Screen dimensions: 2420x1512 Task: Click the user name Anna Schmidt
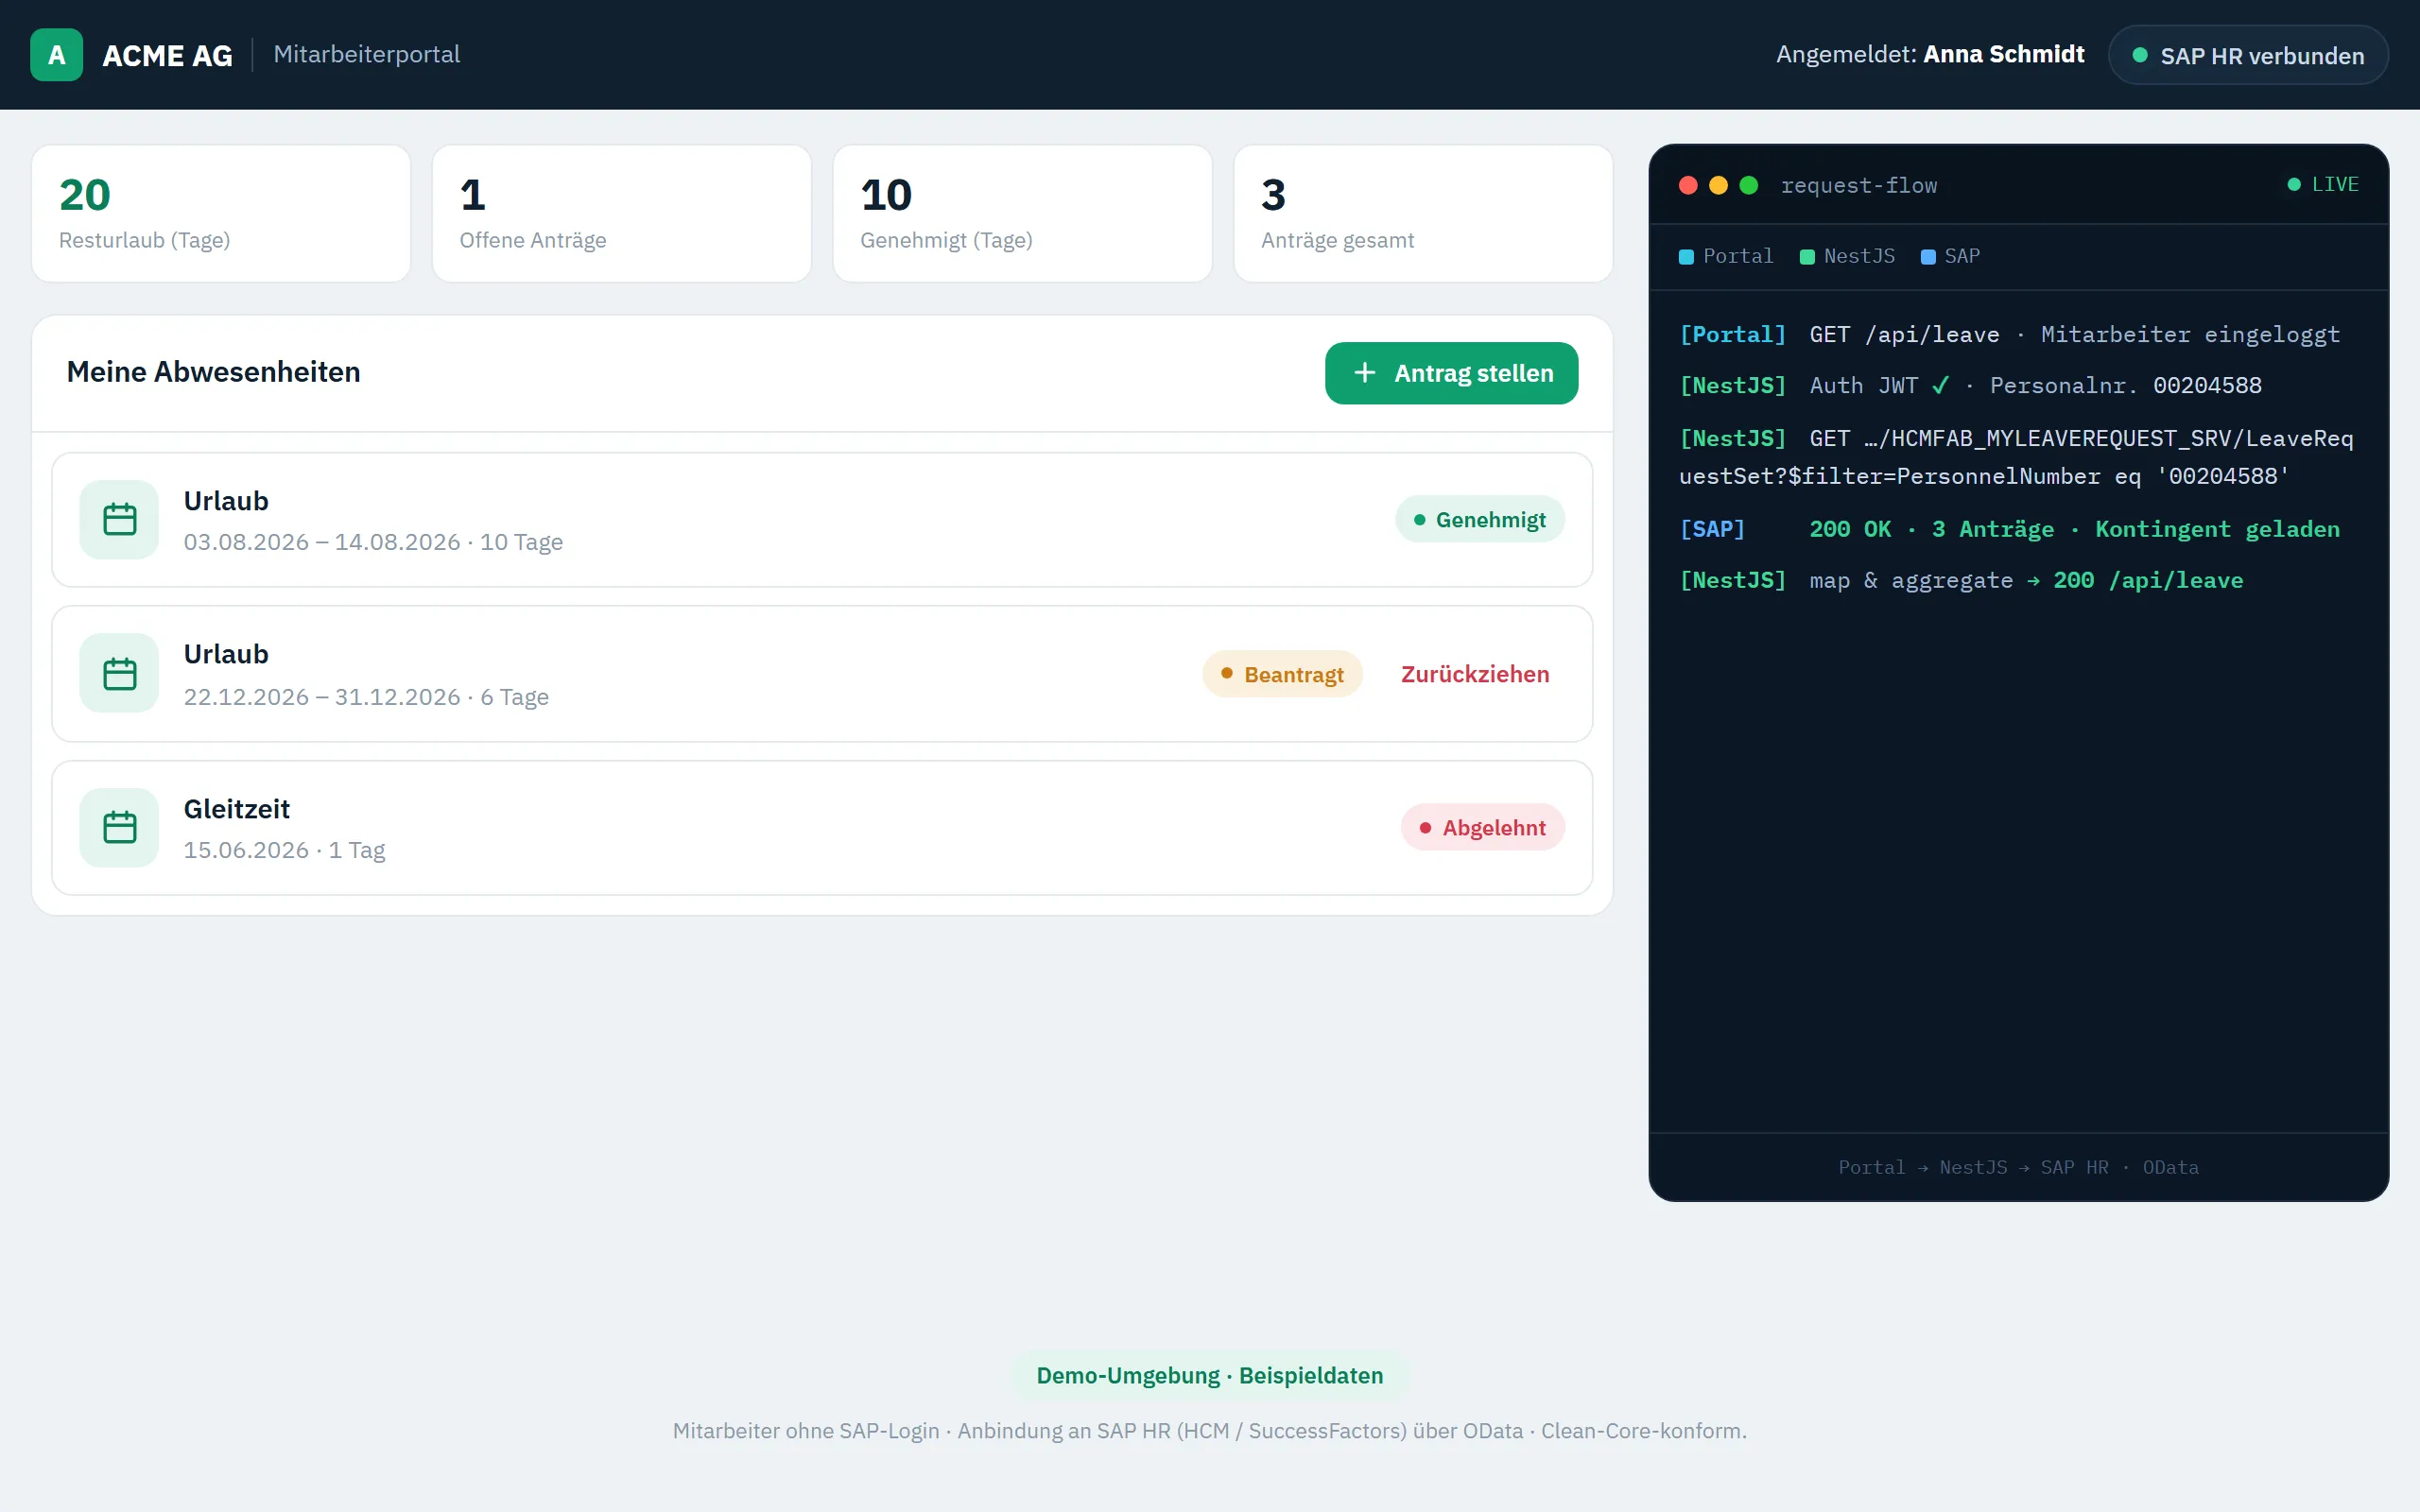2003,54
